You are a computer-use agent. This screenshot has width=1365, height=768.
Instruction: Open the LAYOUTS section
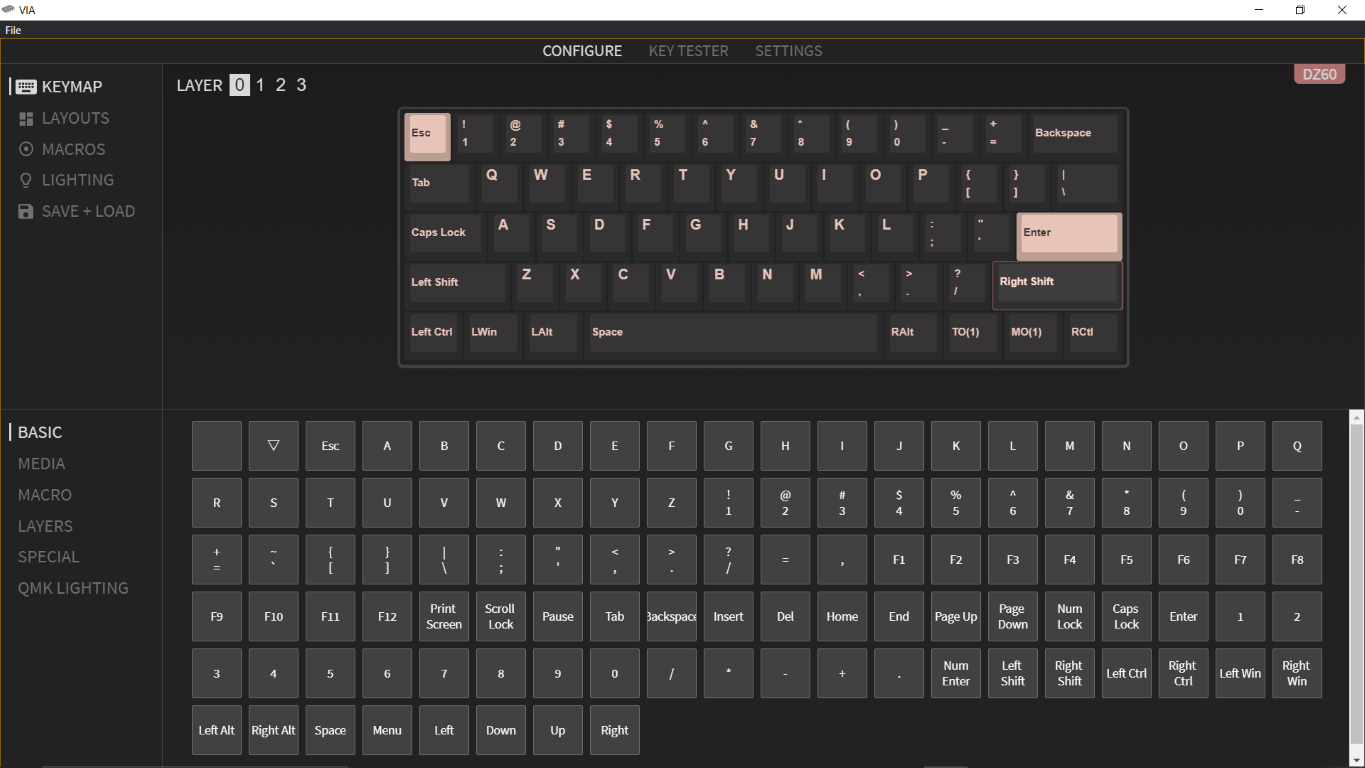tap(63, 118)
